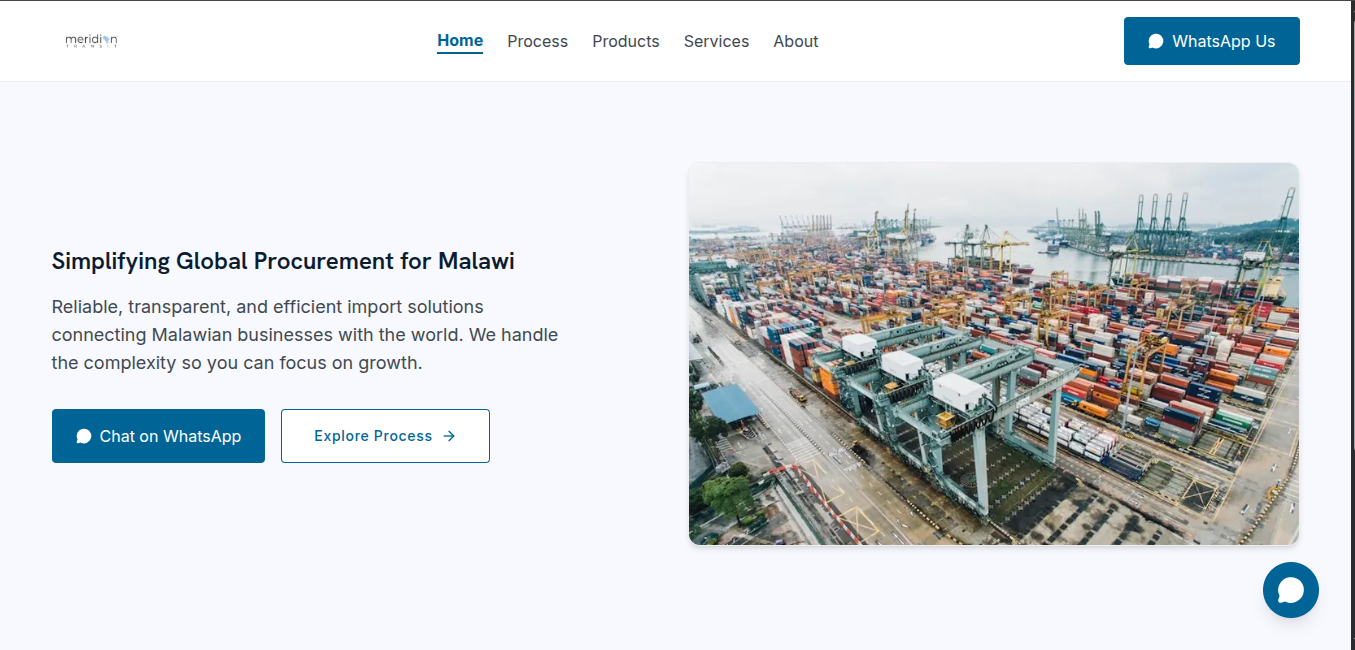The width and height of the screenshot is (1355, 650).
Task: Click the blue roofed building in photo
Action: click(730, 404)
